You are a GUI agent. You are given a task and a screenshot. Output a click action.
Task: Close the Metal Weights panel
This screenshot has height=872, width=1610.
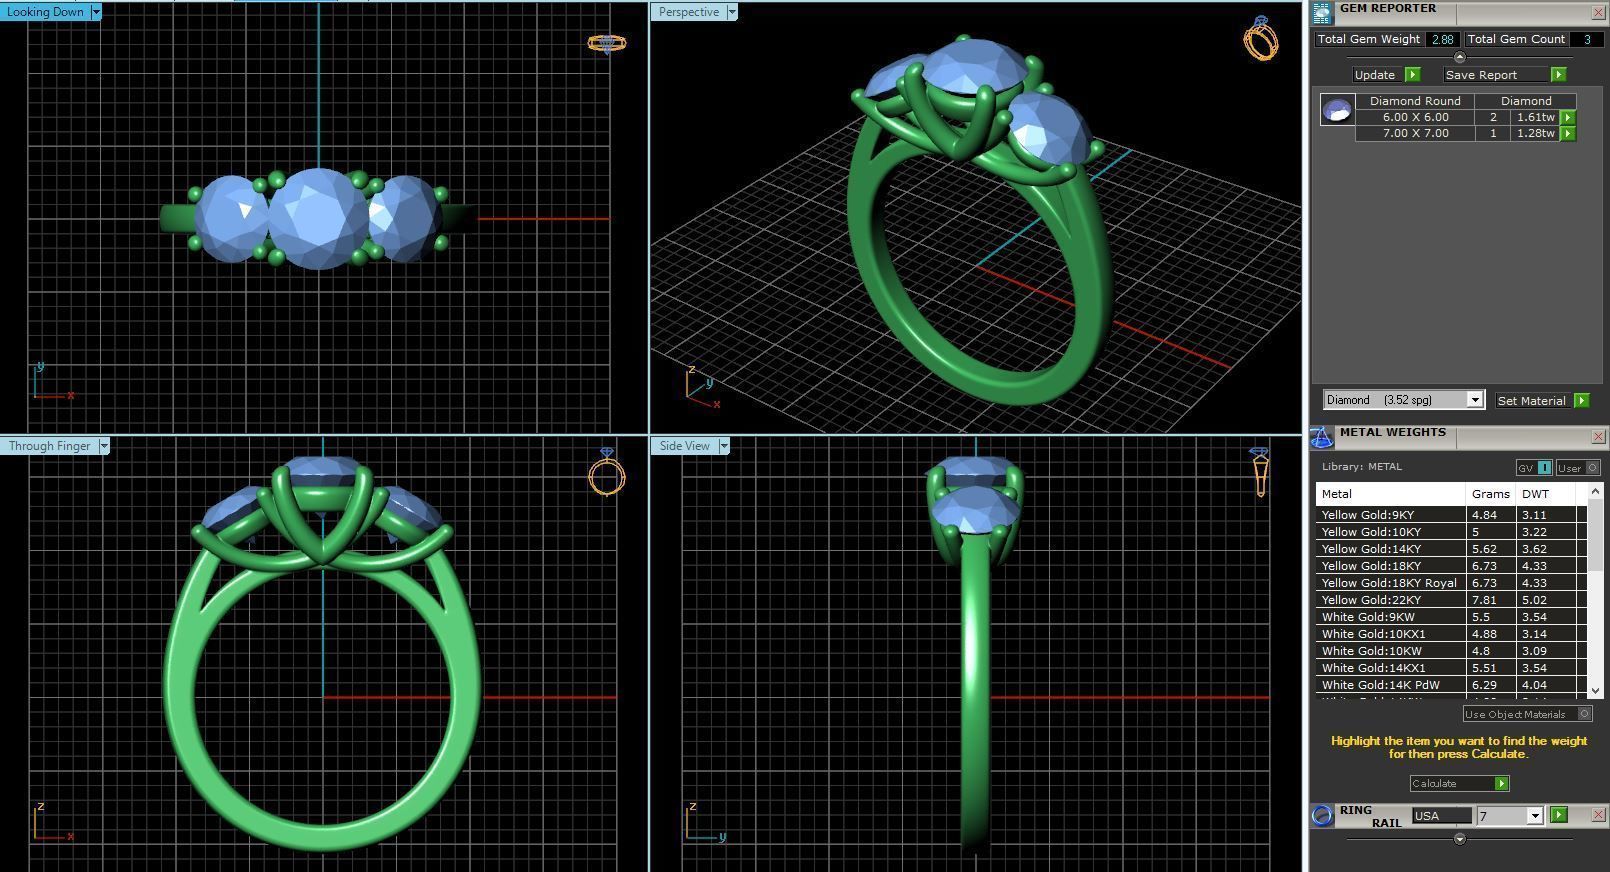(x=1598, y=436)
